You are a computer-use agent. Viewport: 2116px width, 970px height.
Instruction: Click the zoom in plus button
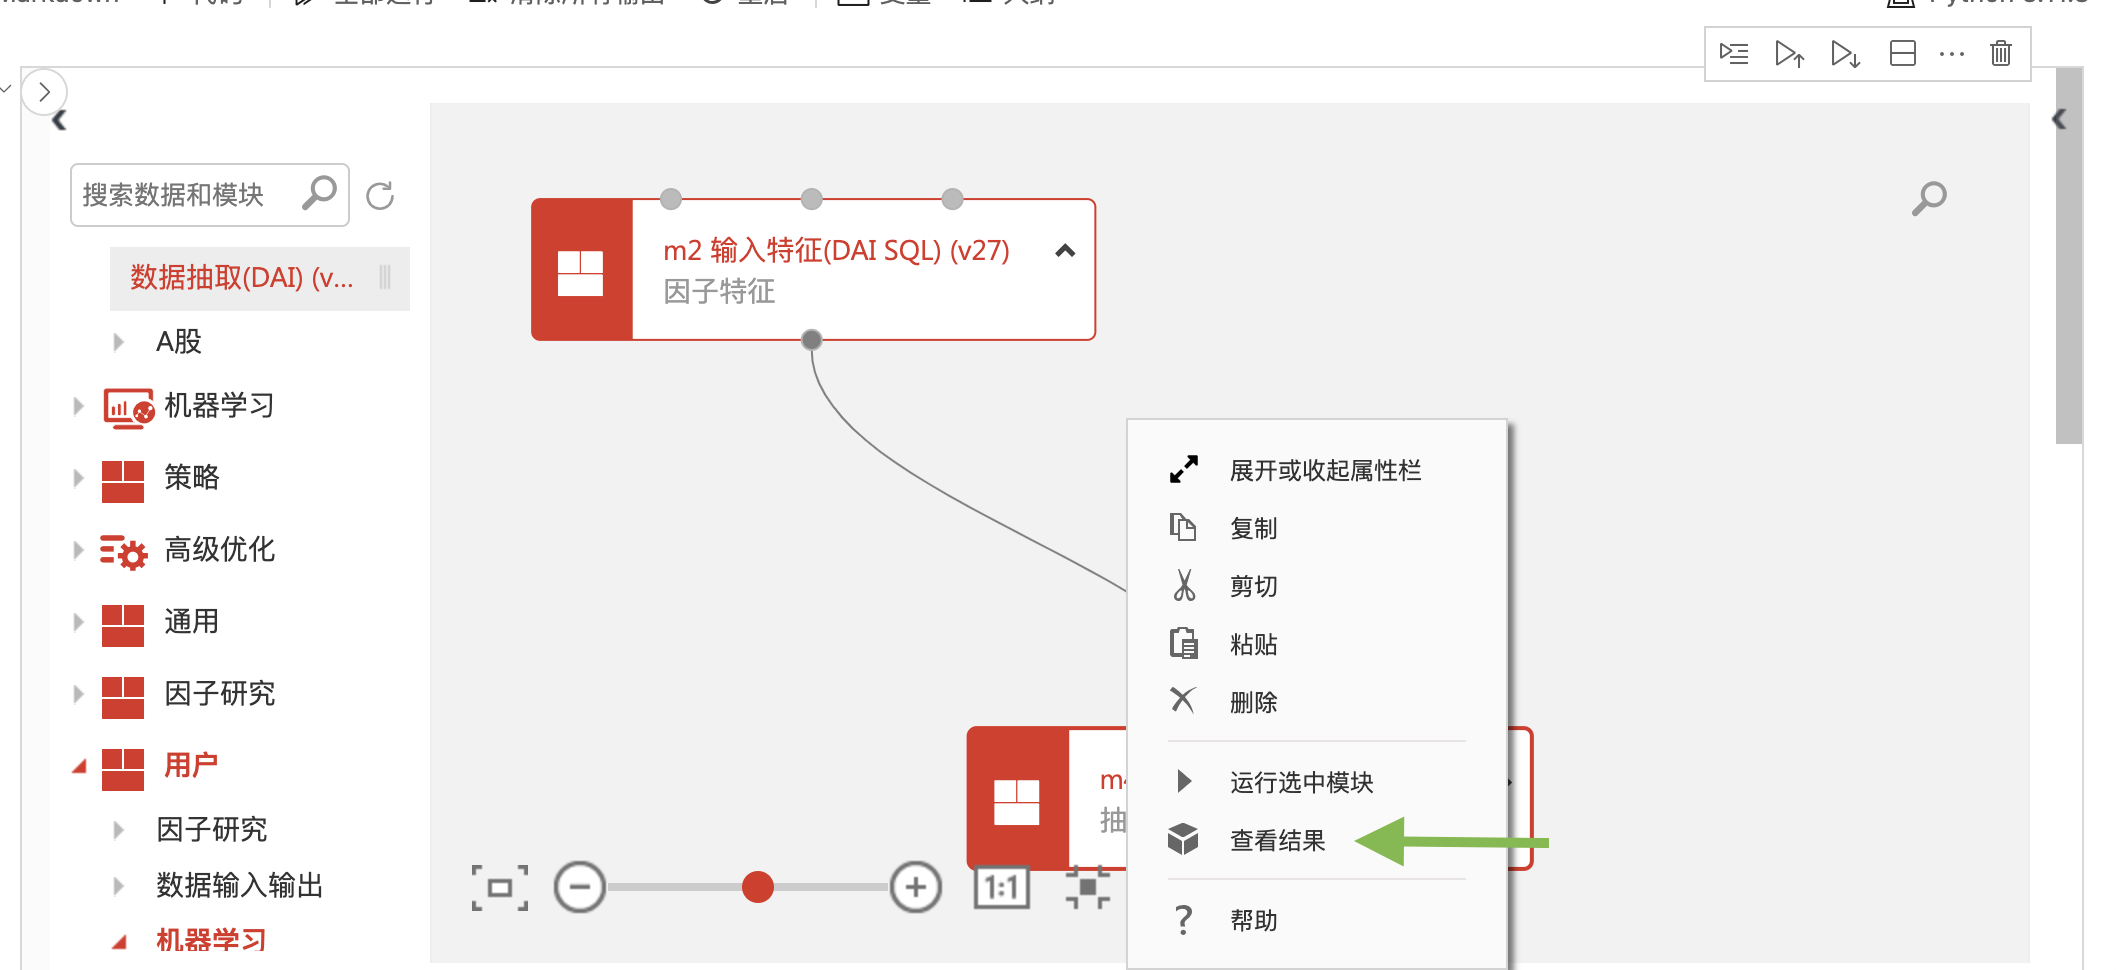tap(915, 888)
